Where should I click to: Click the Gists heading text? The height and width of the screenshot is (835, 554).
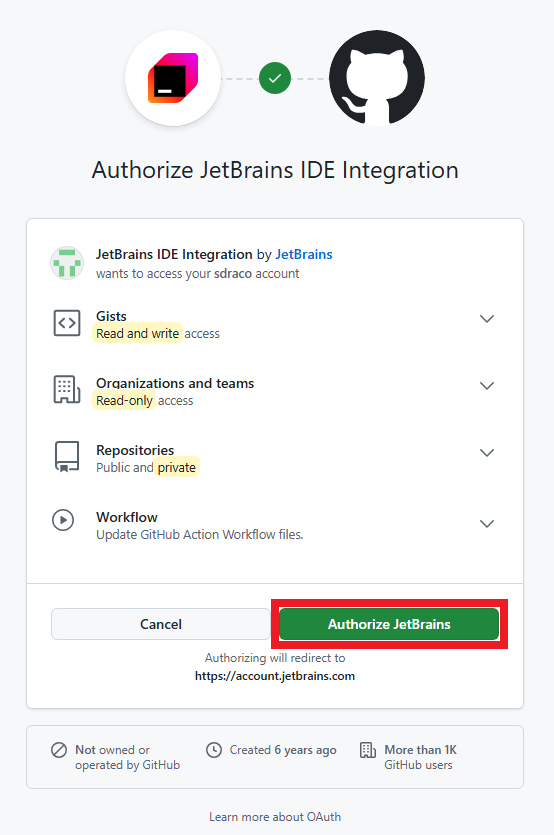111,316
